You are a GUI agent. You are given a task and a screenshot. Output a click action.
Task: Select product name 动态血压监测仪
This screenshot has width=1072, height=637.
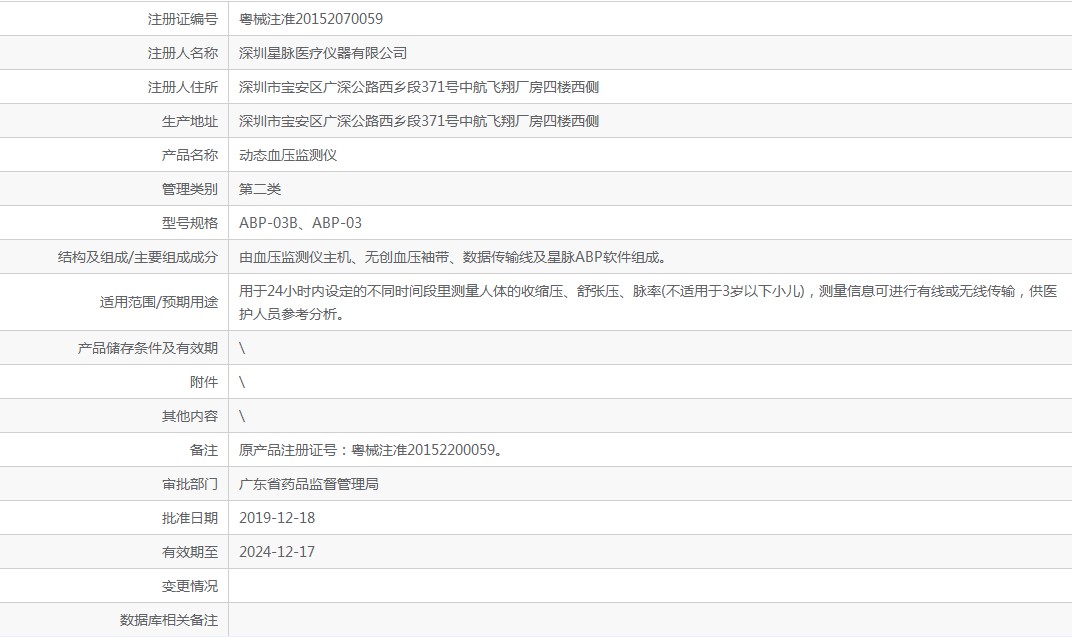(x=288, y=155)
